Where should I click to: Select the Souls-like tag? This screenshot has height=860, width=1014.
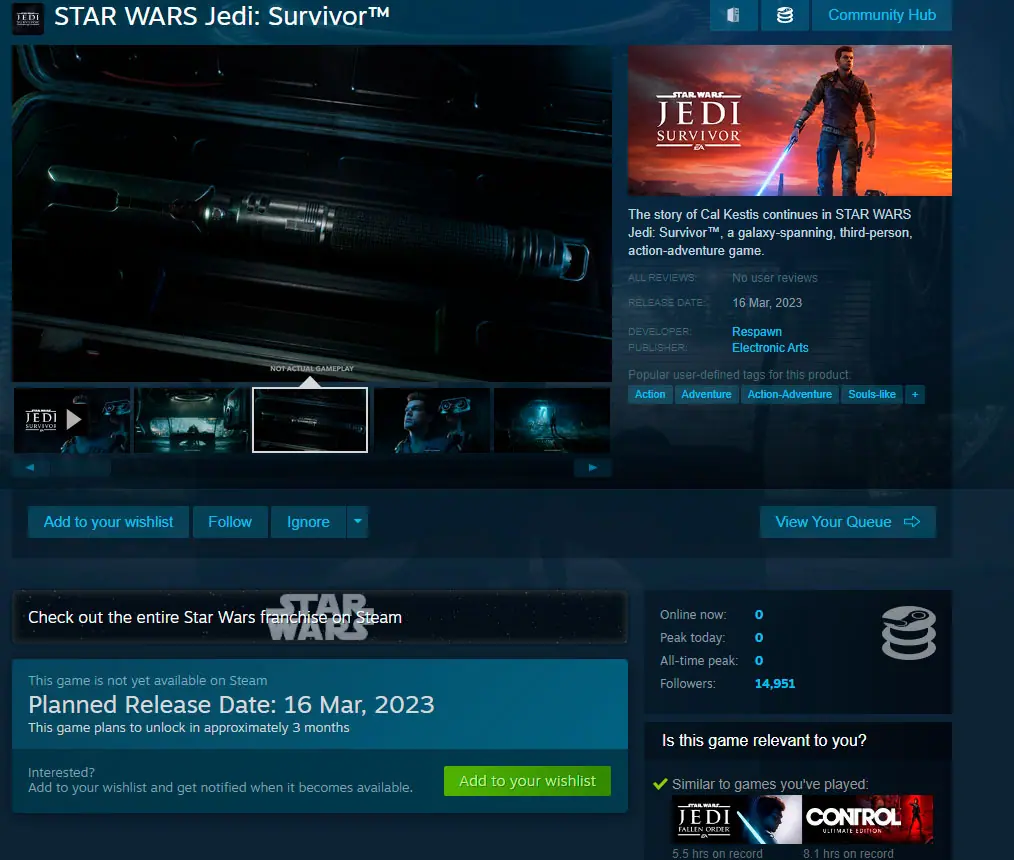click(x=871, y=394)
